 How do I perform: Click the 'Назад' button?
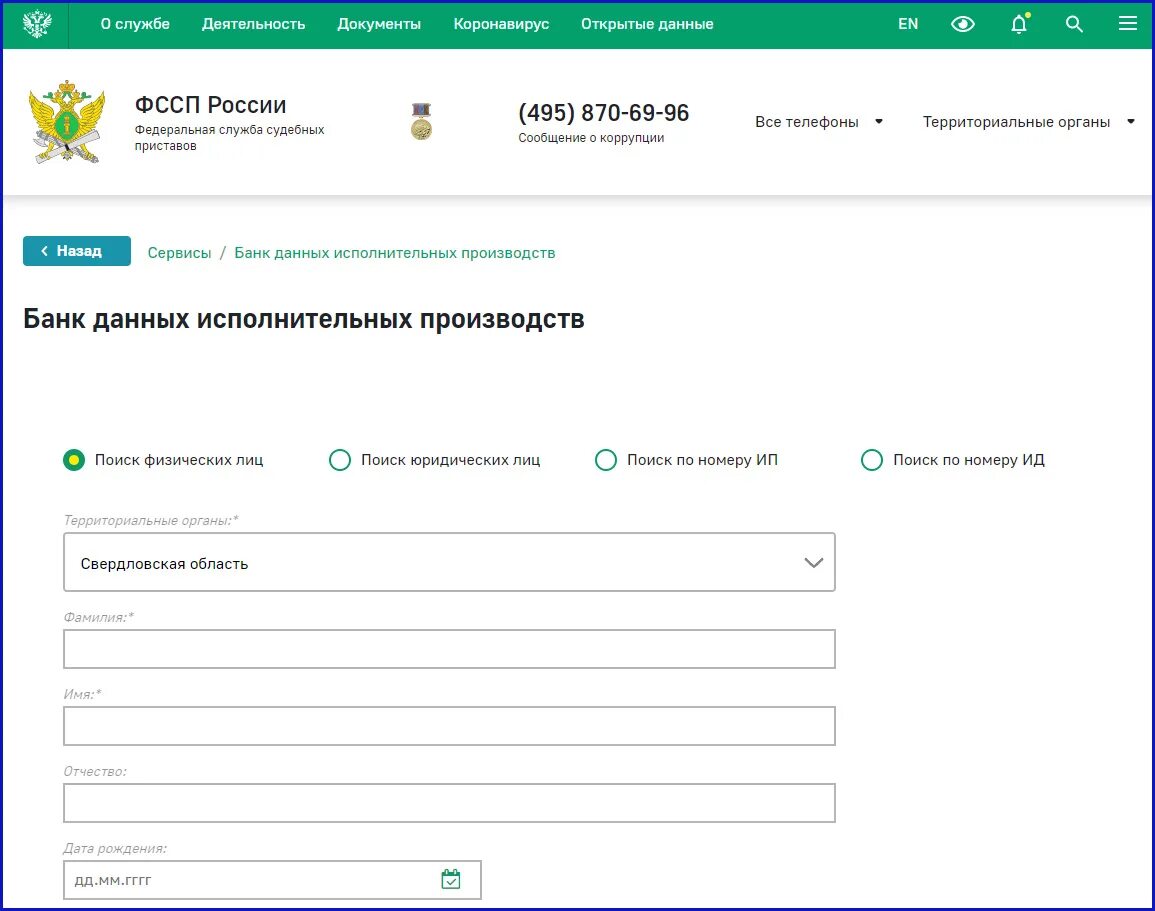click(x=77, y=251)
